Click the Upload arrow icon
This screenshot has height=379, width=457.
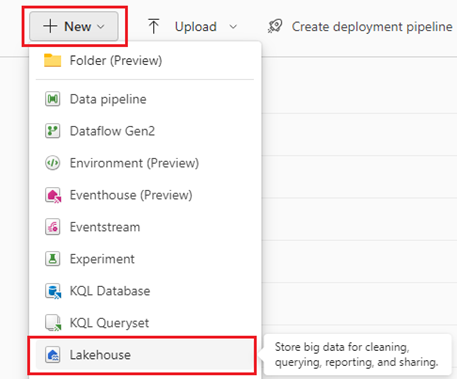click(x=153, y=26)
